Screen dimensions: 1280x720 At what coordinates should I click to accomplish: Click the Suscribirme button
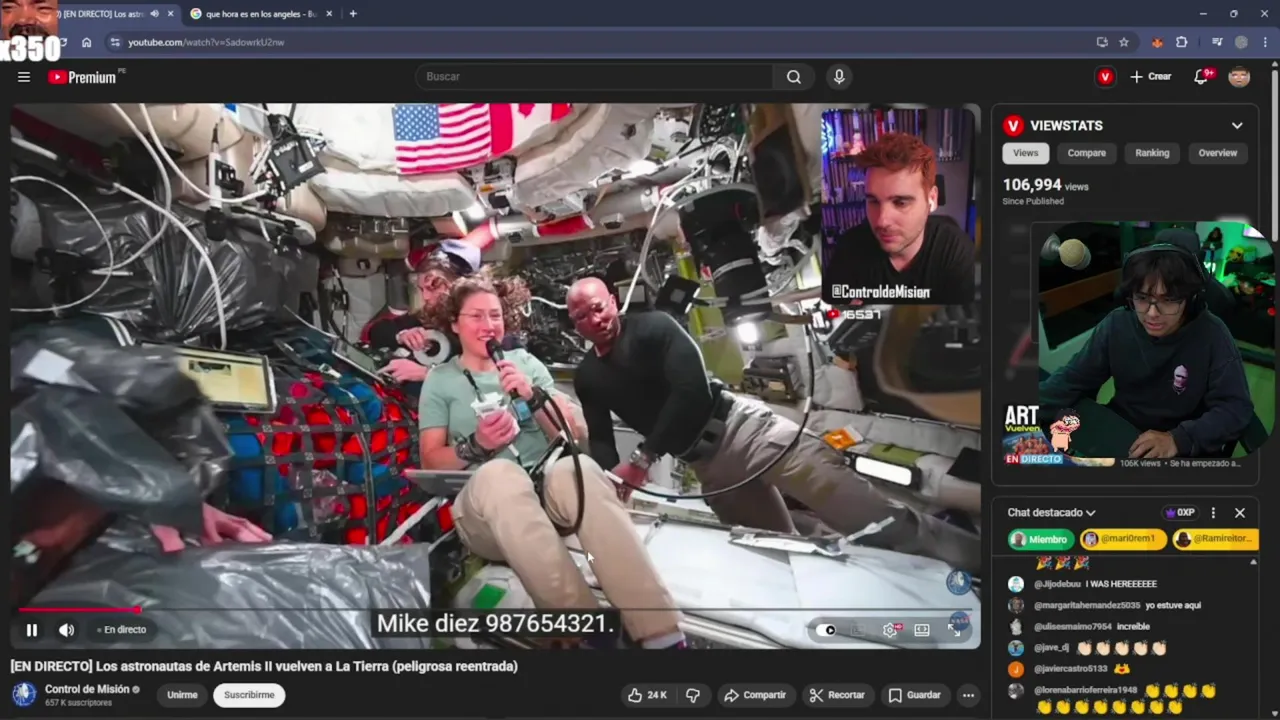[249, 695]
